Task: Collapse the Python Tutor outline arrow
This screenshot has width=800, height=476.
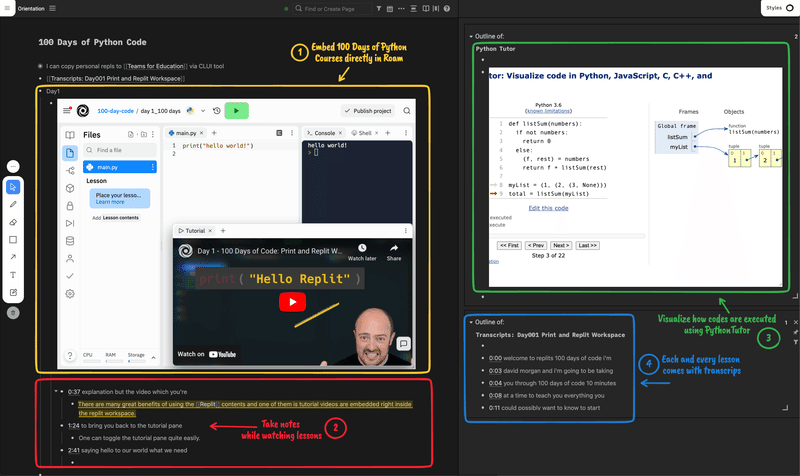Action: tap(471, 37)
